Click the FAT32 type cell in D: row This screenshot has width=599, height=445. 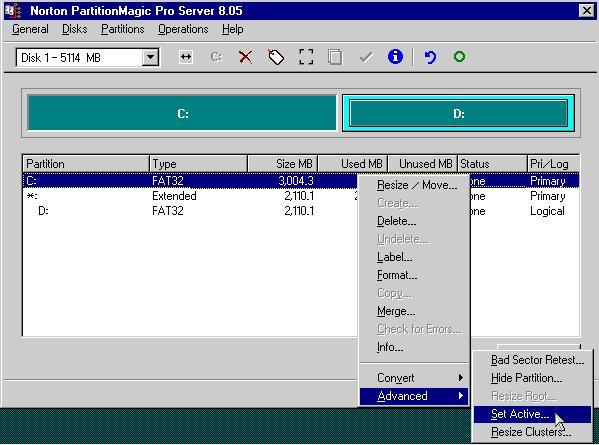point(168,211)
